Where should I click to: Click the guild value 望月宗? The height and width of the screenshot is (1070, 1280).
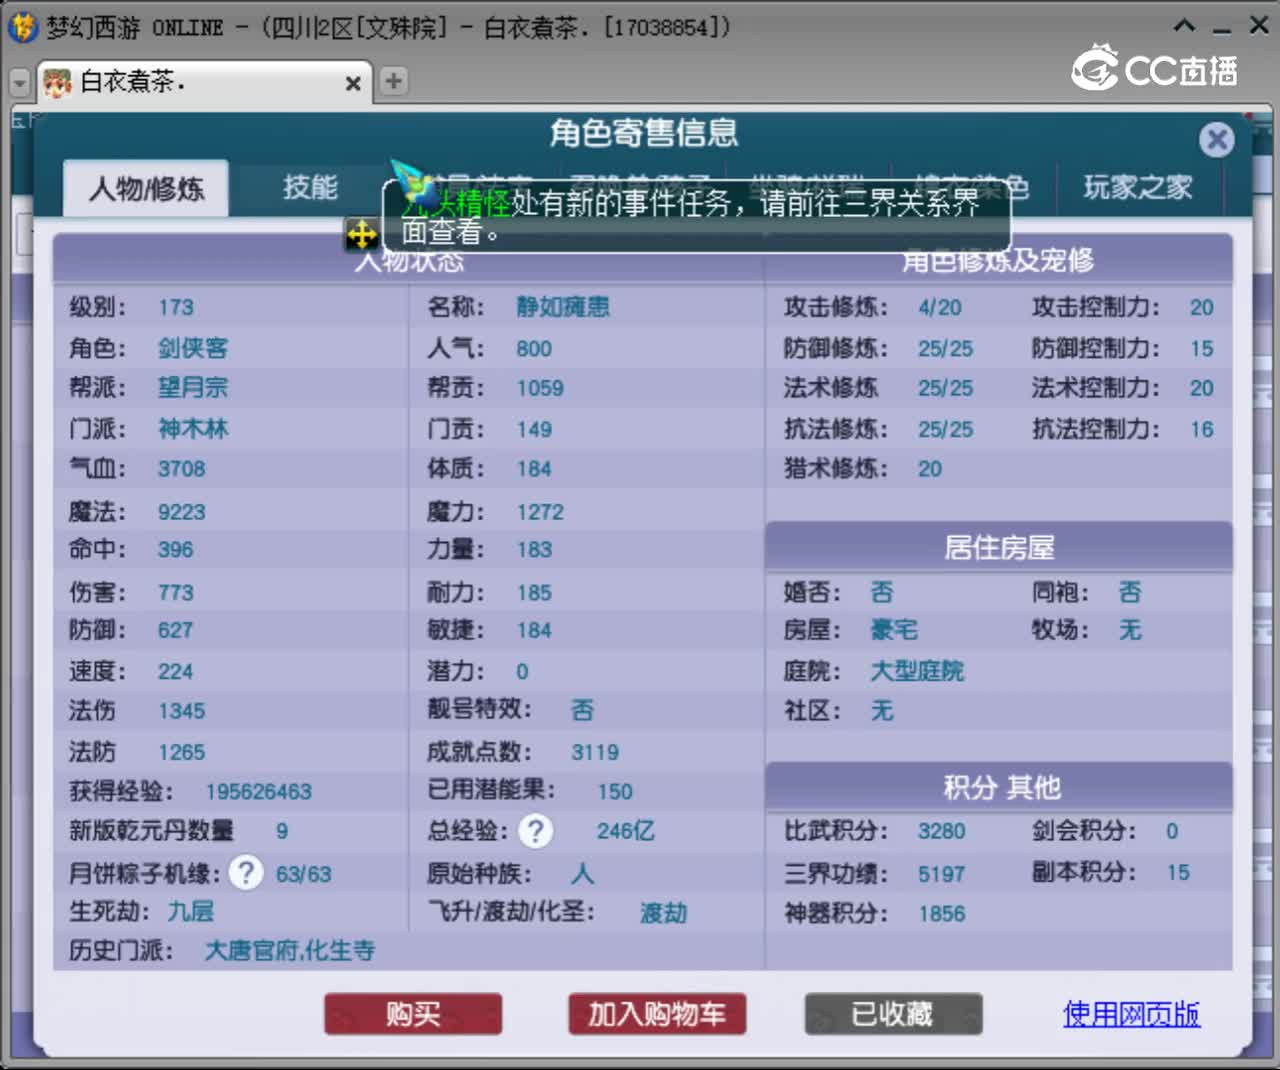(x=193, y=388)
